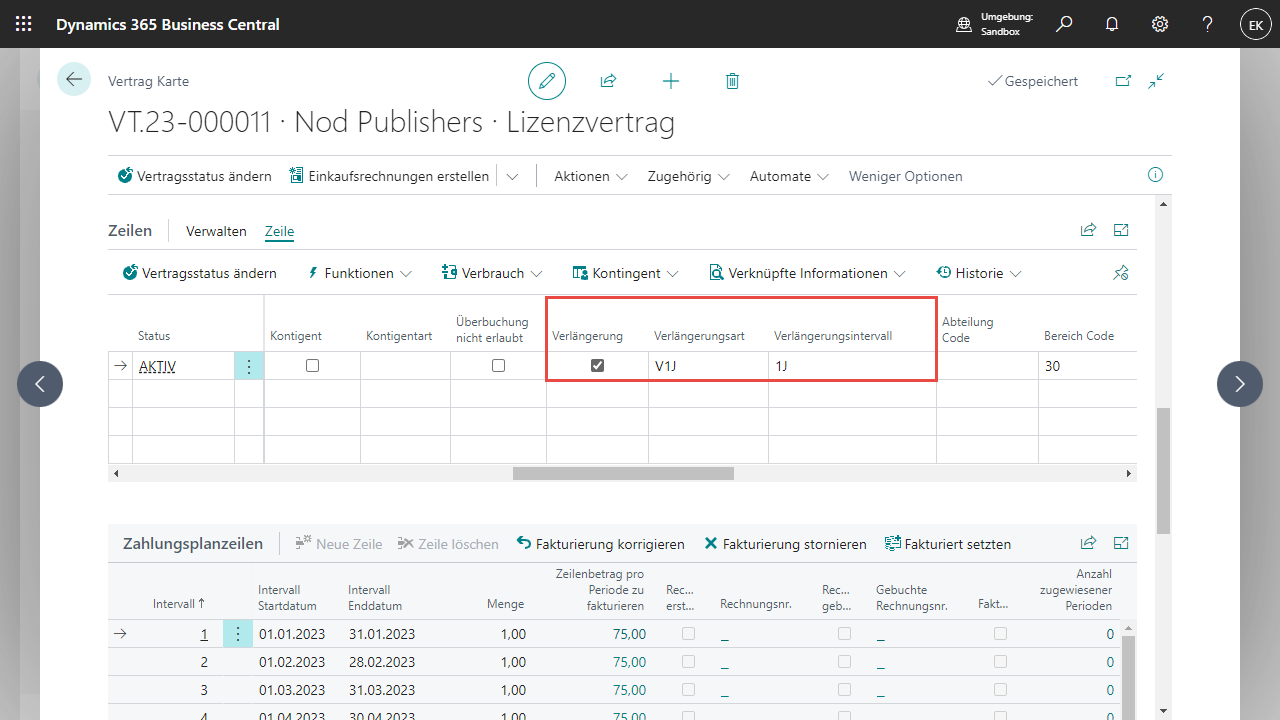Open the Zugehörig menu
Screen dimensions: 1280x720
(x=689, y=176)
